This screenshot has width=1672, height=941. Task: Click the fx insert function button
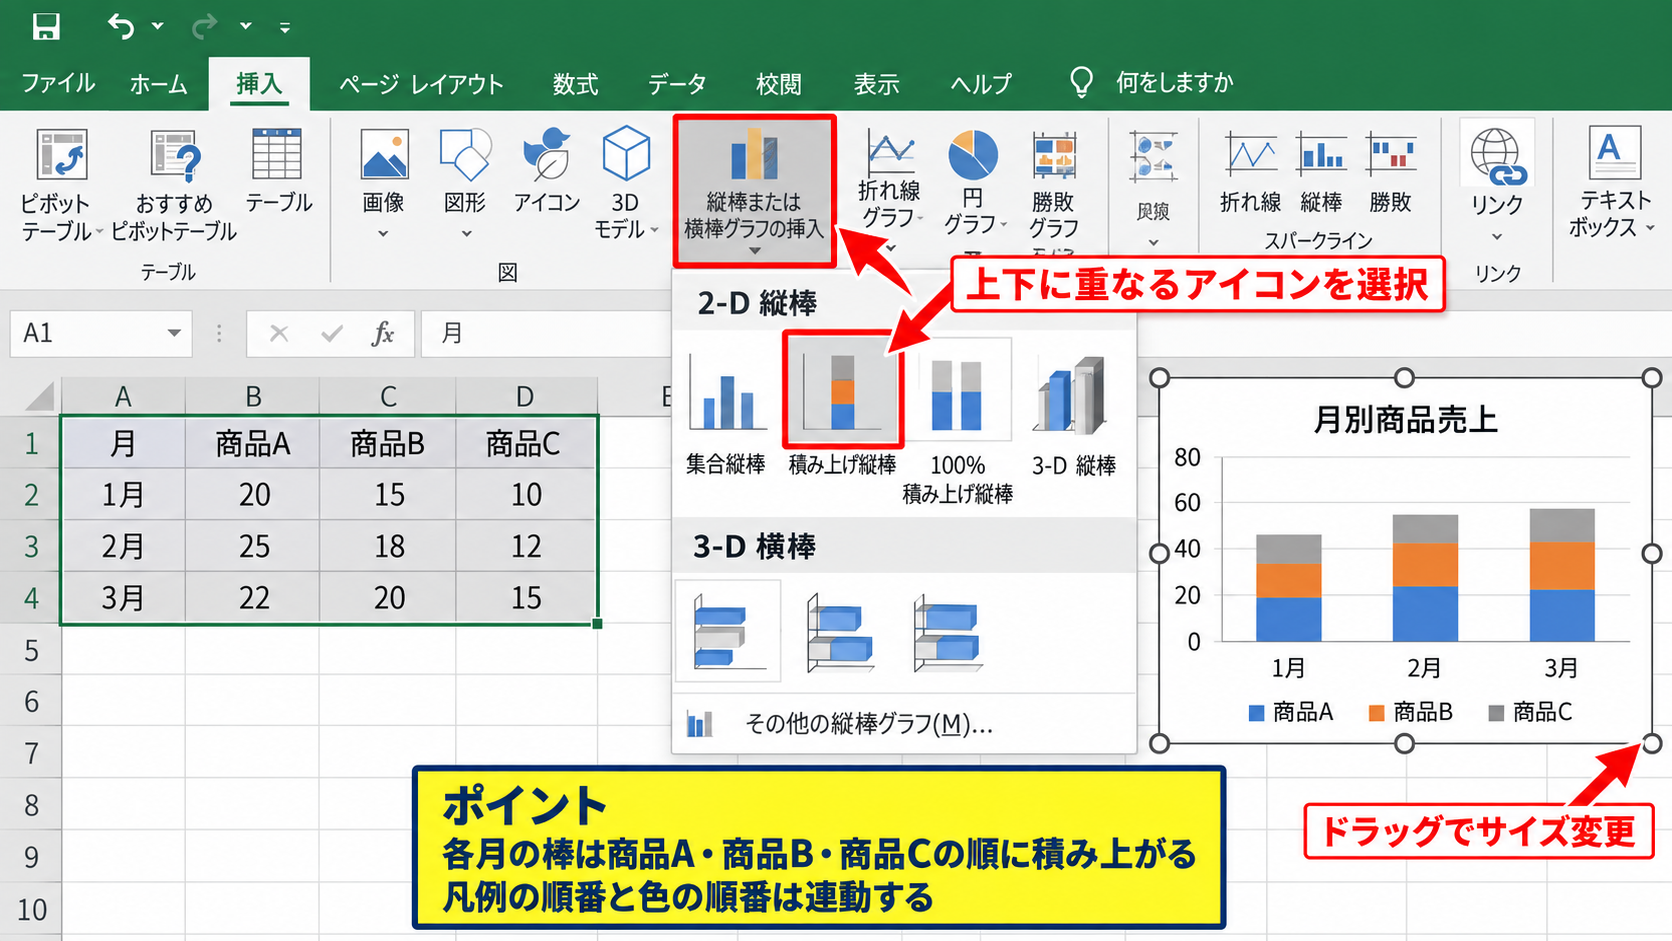point(382,333)
